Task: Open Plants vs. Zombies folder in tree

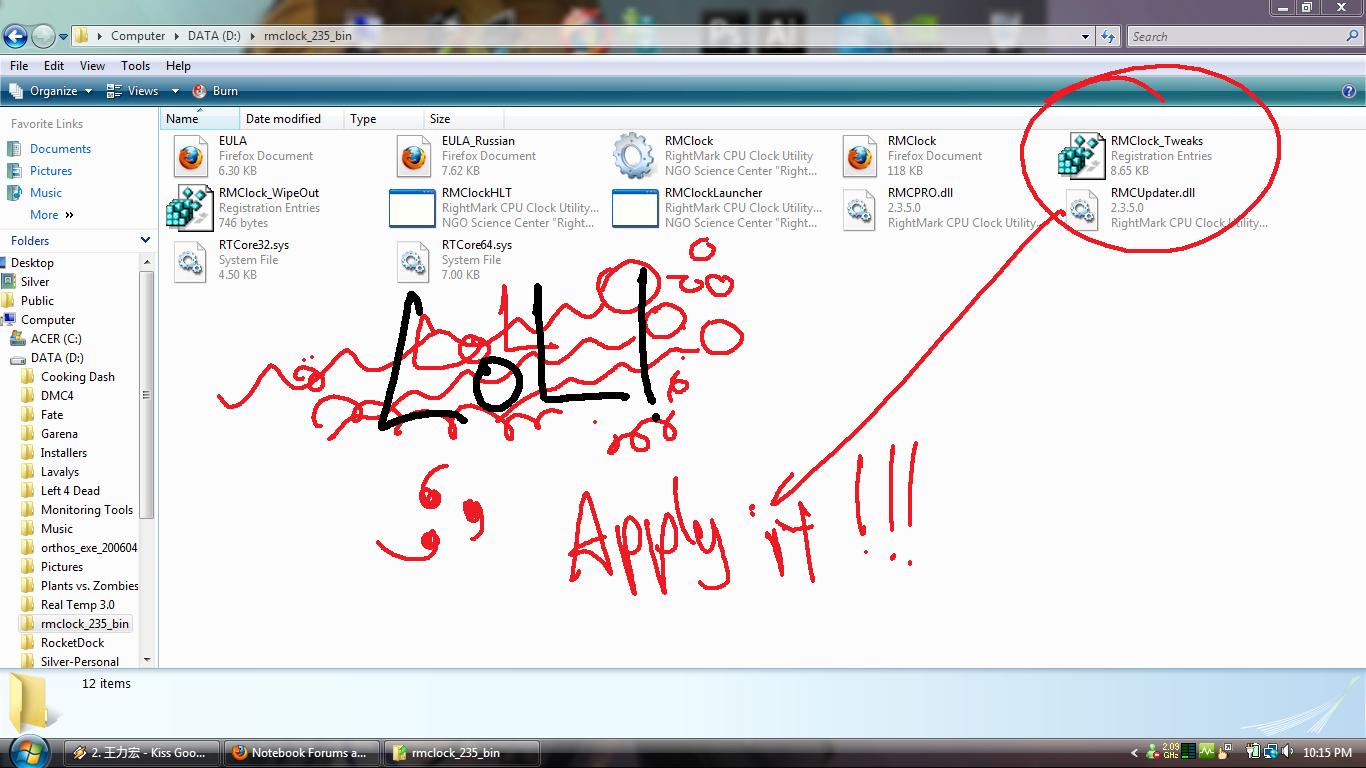Action: tap(90, 586)
